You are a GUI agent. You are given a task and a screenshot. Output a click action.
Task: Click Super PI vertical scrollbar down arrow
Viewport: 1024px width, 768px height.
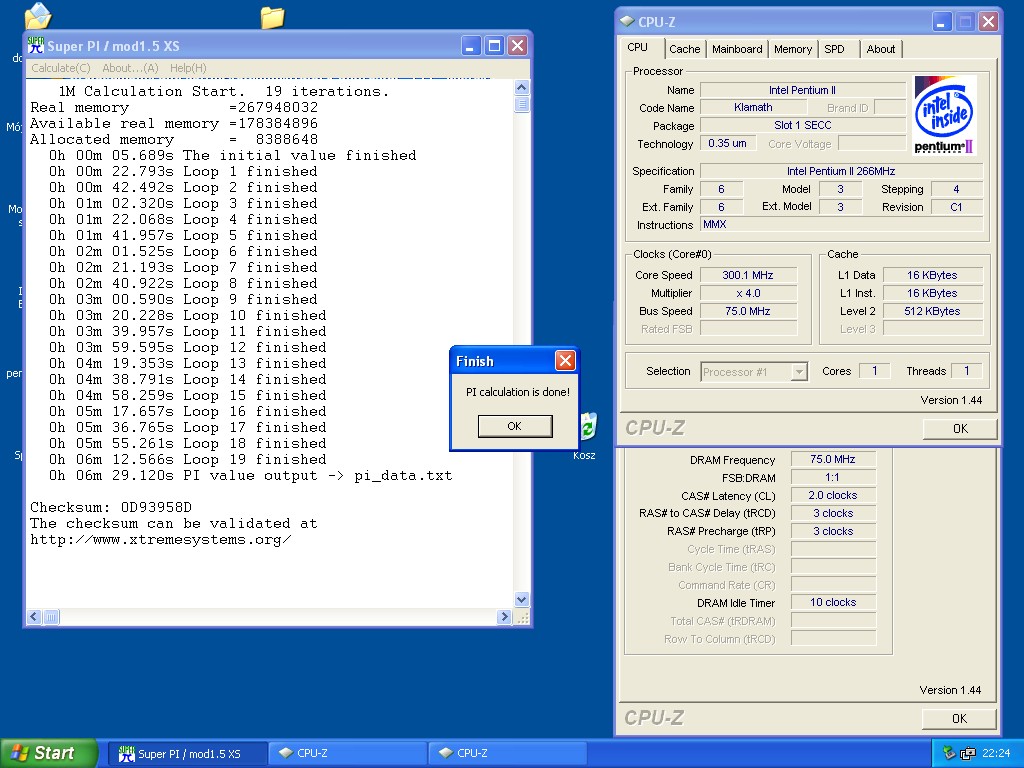[521, 599]
